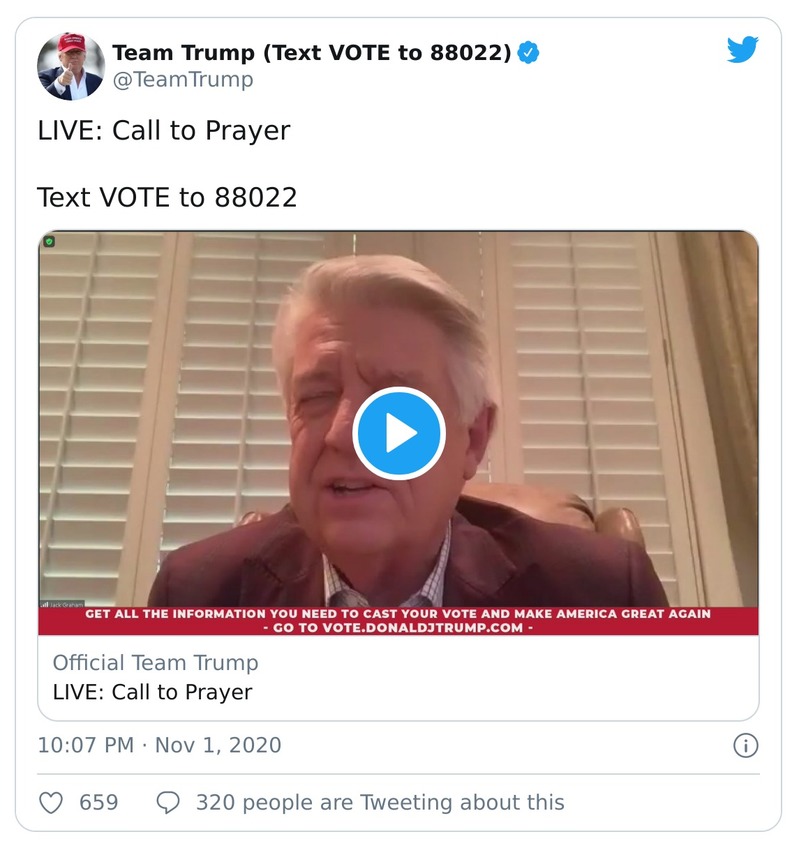
Task: Play the Call to Prayer video
Action: point(399,432)
